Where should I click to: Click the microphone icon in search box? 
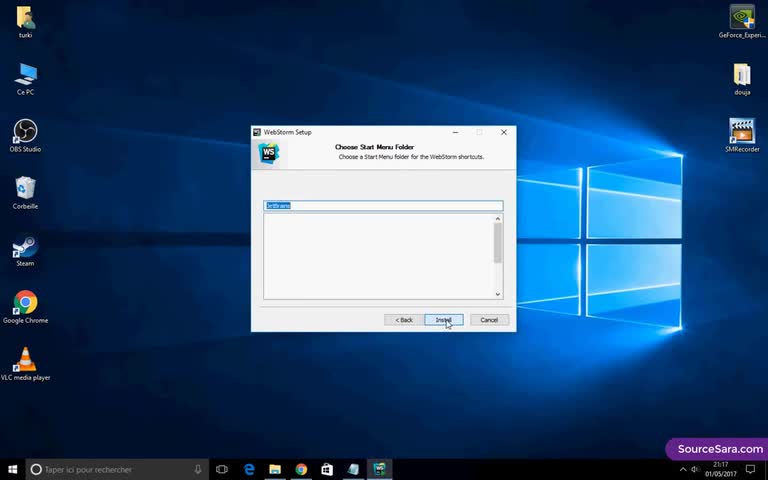(198, 469)
